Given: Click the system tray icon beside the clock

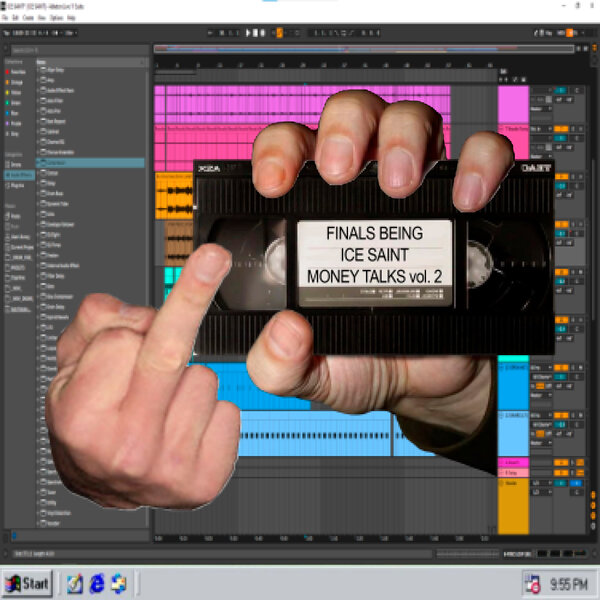Looking at the screenshot, I should pos(533,583).
